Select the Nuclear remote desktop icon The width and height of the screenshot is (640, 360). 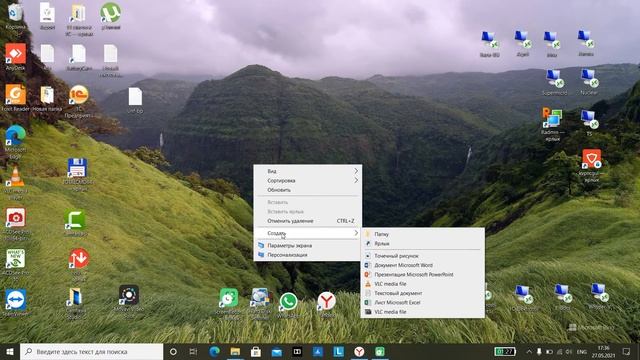click(x=589, y=78)
